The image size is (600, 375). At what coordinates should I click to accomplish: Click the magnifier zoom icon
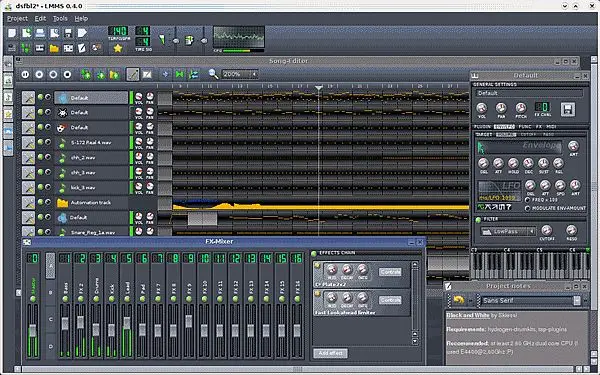[x=214, y=74]
